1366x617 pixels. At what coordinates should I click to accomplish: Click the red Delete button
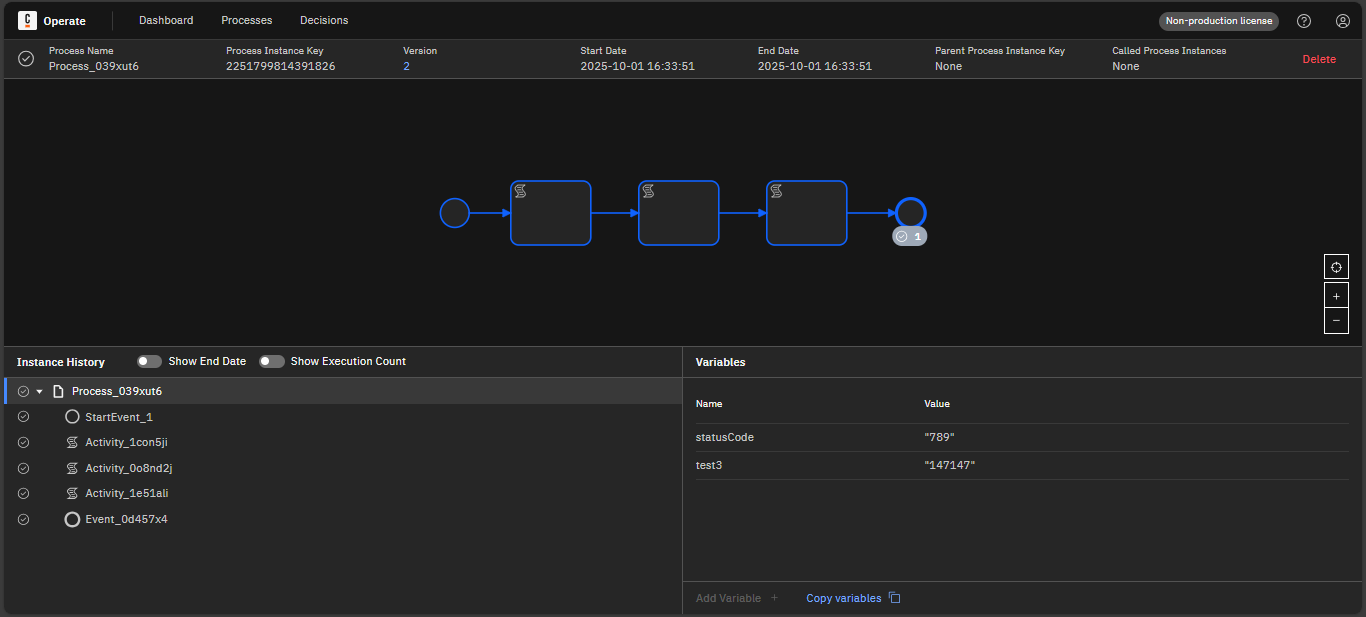pyautogui.click(x=1318, y=59)
